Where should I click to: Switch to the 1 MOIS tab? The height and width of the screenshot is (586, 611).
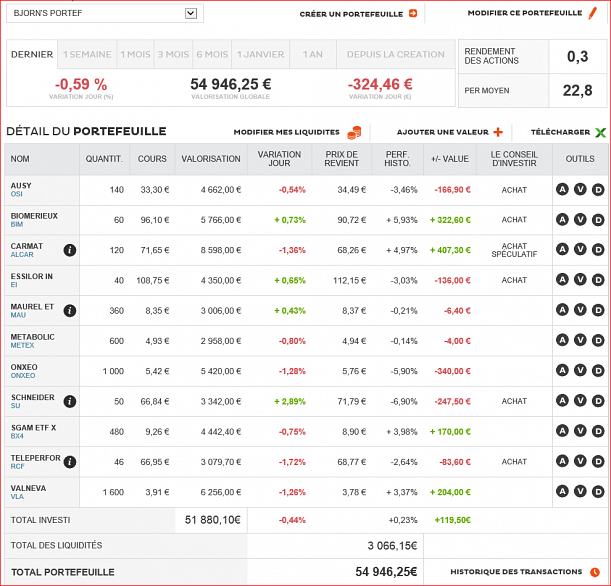pos(135,54)
